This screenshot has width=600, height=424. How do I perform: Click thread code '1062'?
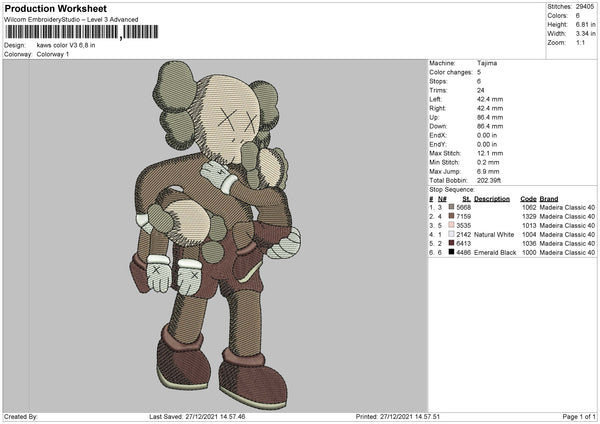coord(529,207)
